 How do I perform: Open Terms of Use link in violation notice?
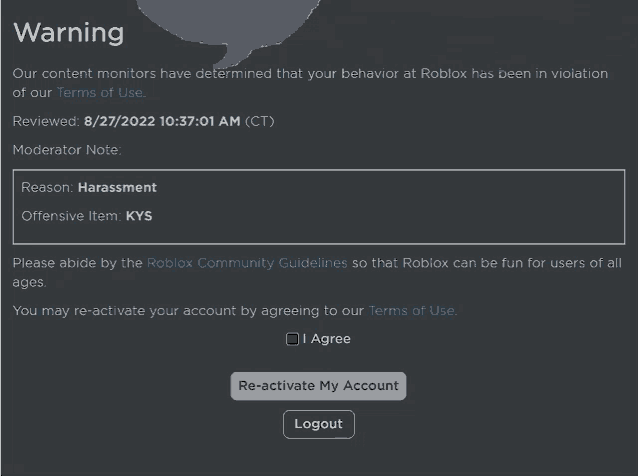point(100,93)
